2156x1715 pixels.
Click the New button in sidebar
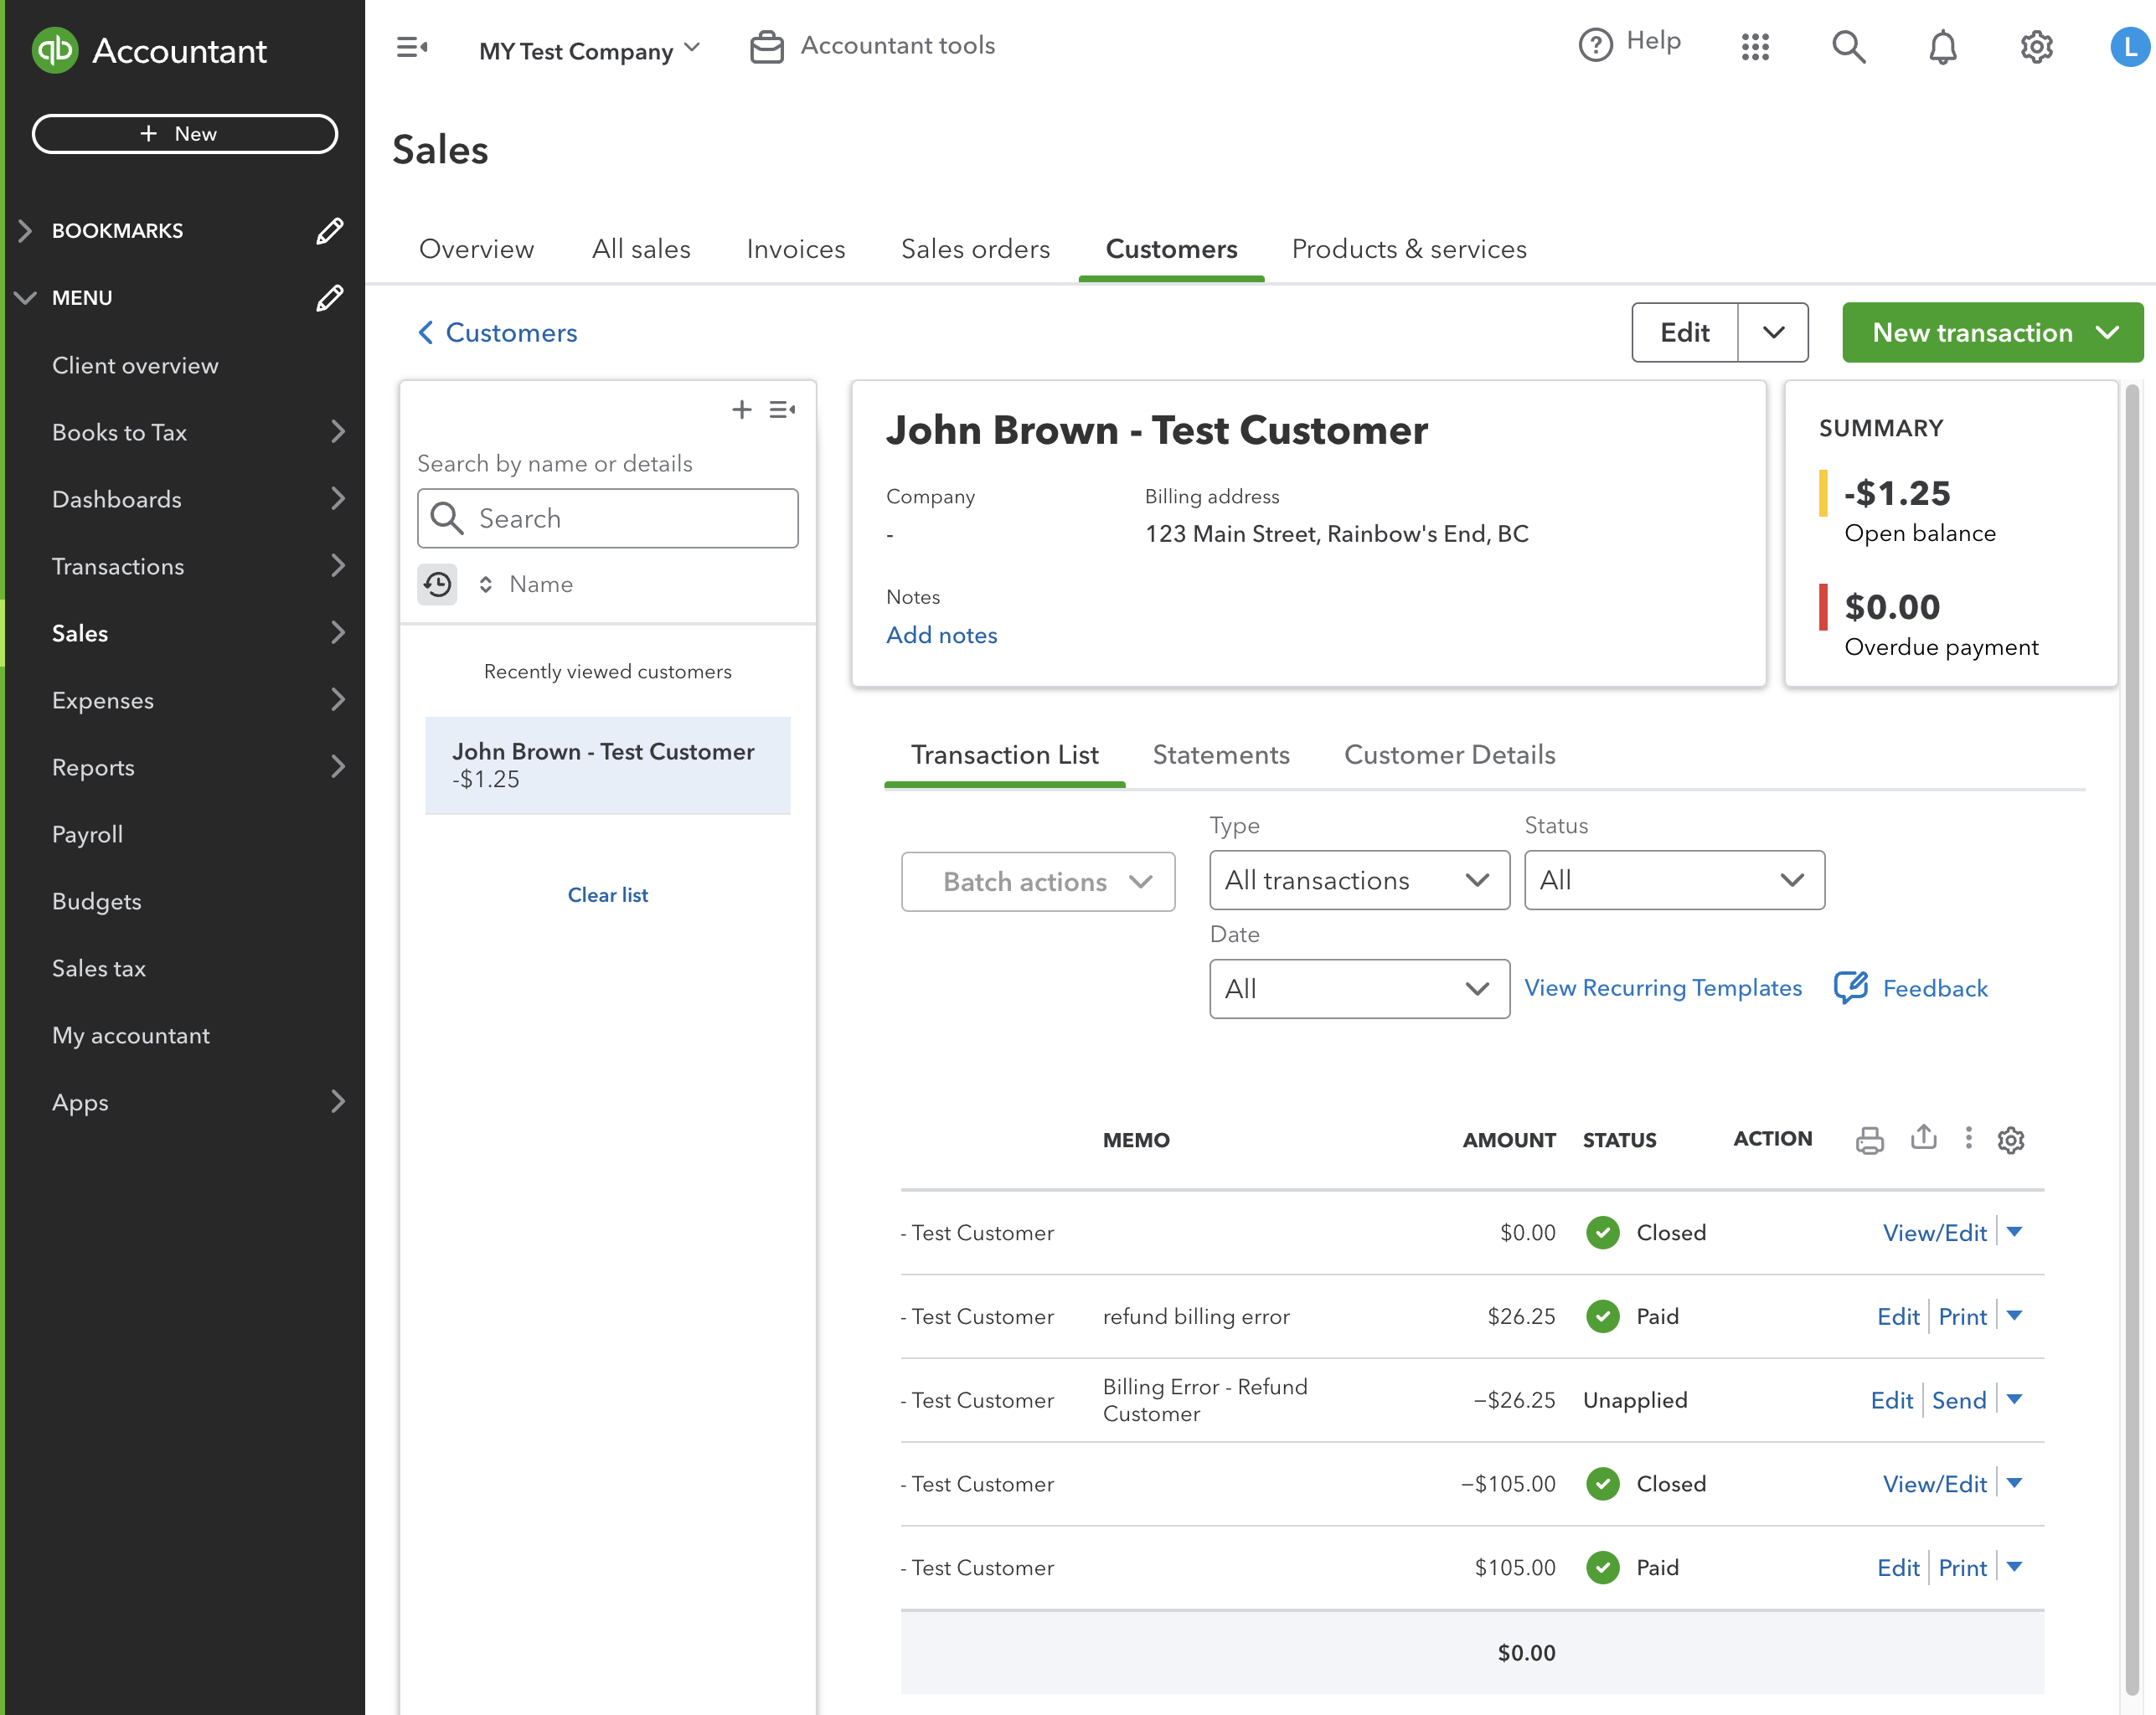point(185,134)
